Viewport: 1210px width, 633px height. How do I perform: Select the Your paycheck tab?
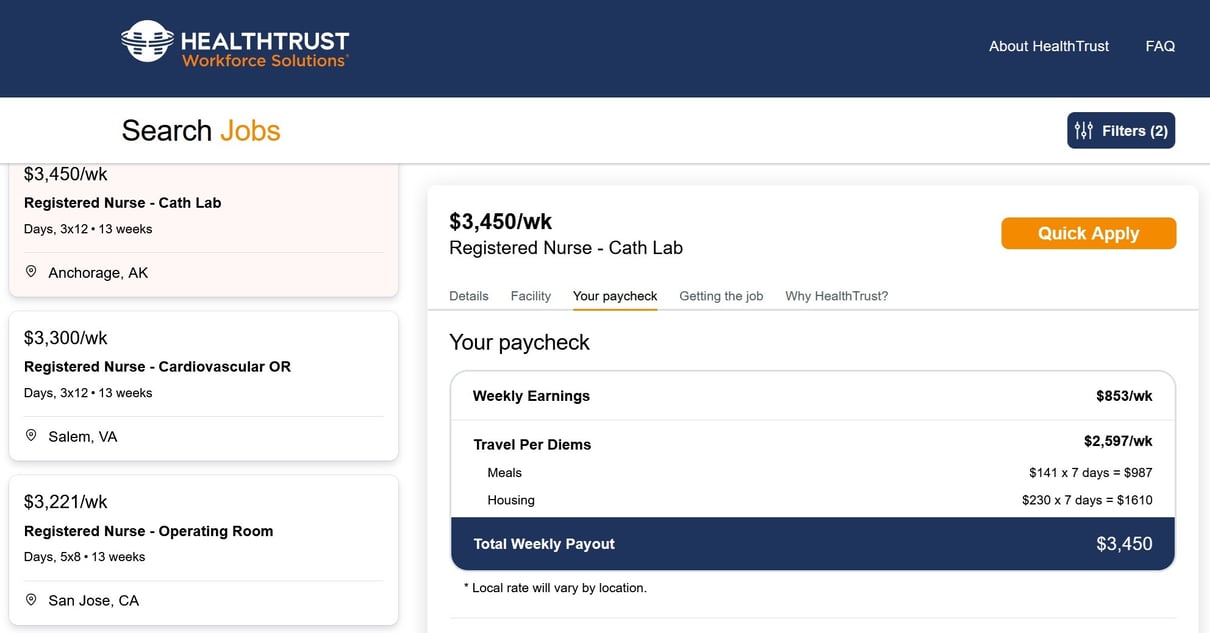(x=614, y=295)
